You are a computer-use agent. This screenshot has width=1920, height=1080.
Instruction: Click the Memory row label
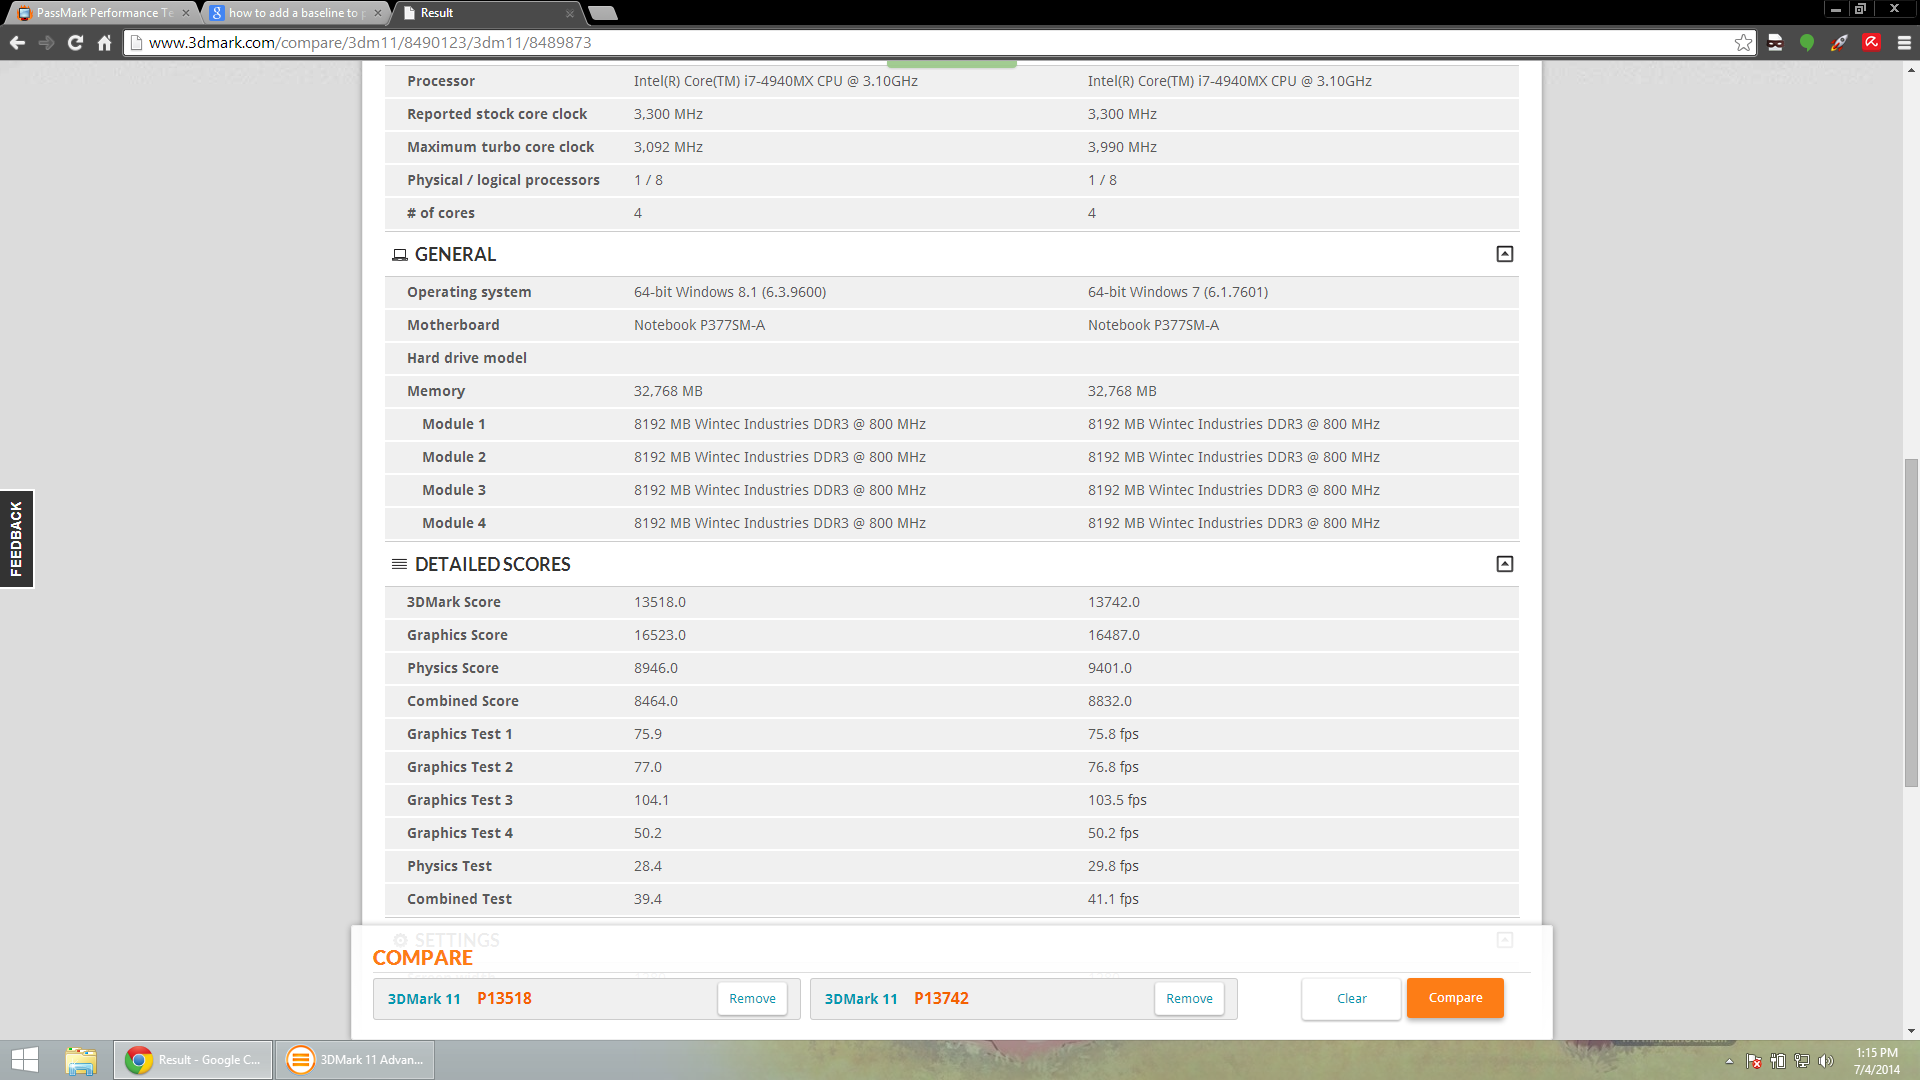pos(436,391)
